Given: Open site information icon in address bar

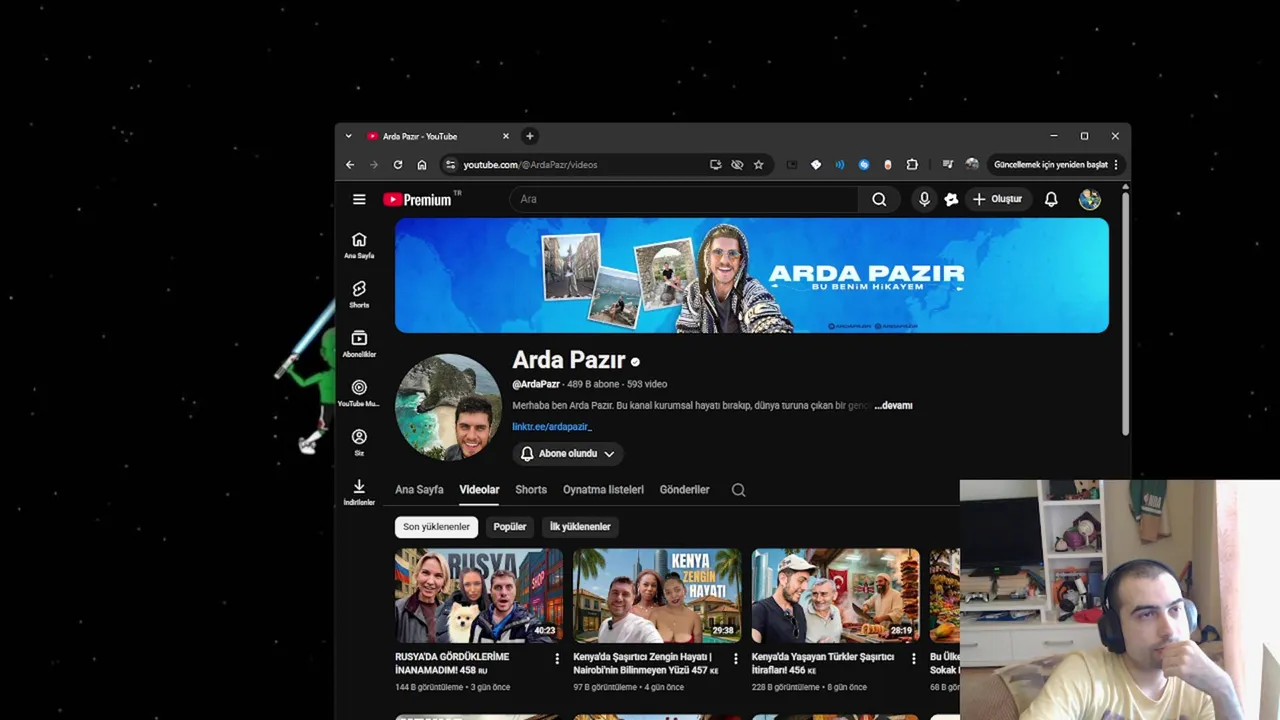Looking at the screenshot, I should coord(450,165).
